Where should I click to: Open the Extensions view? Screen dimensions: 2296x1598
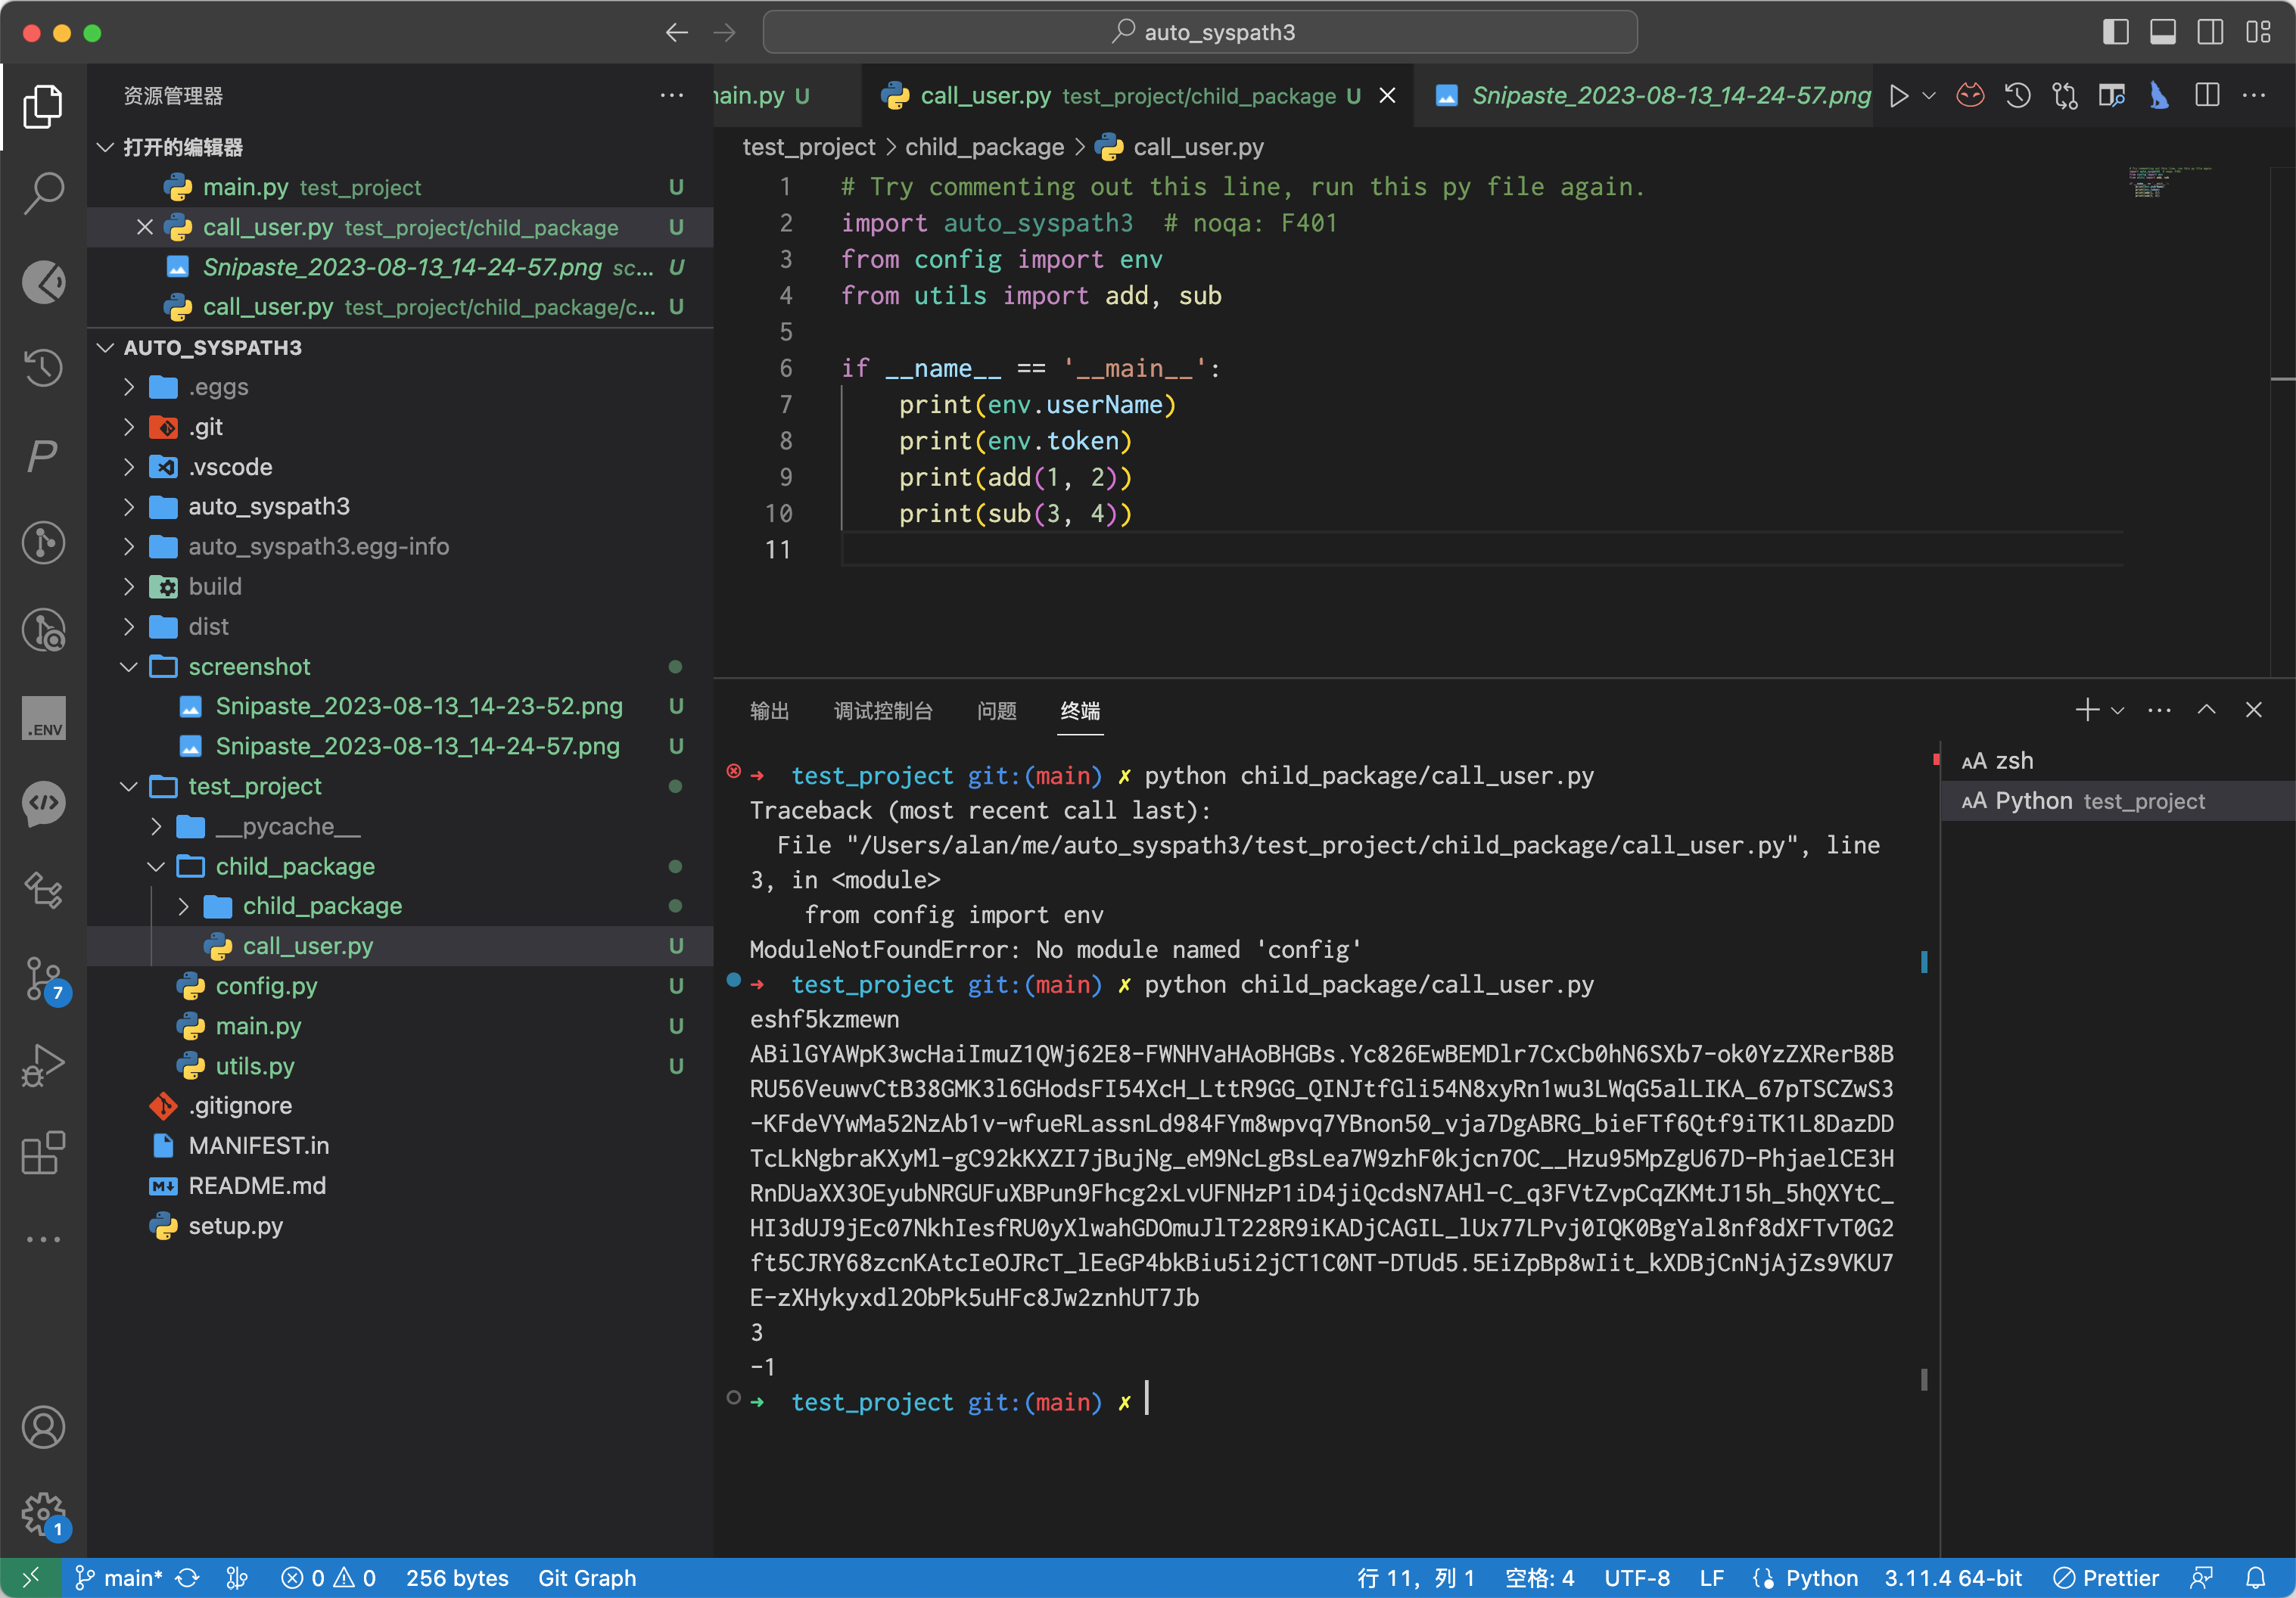[43, 1152]
